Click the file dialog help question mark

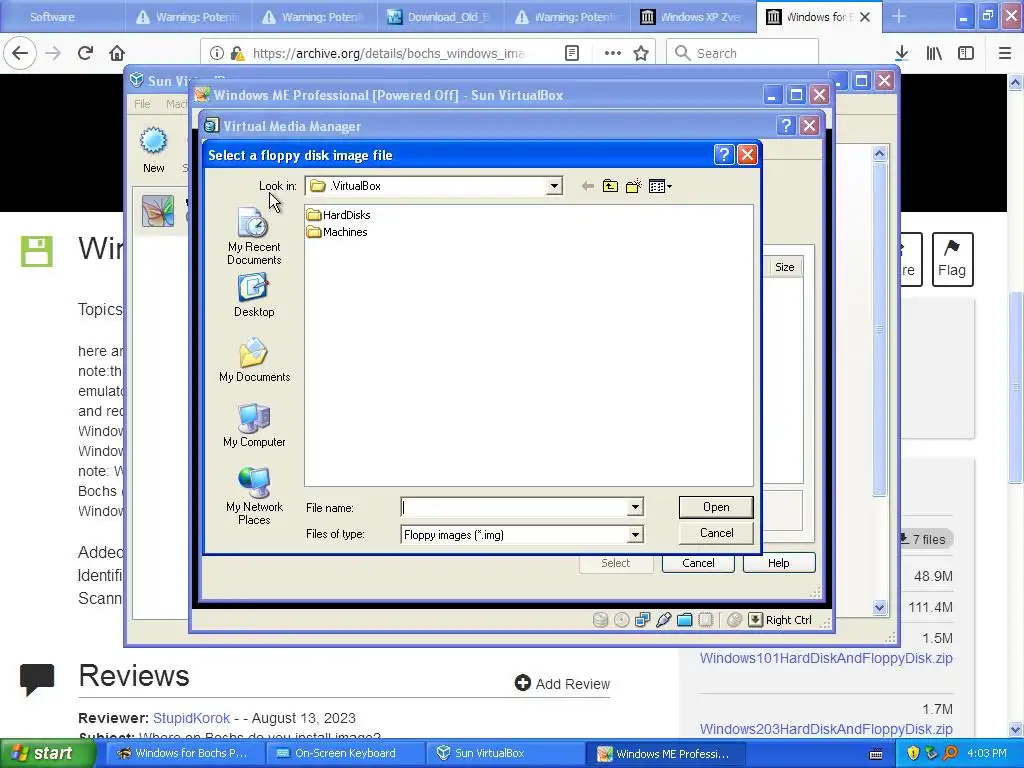coord(724,155)
